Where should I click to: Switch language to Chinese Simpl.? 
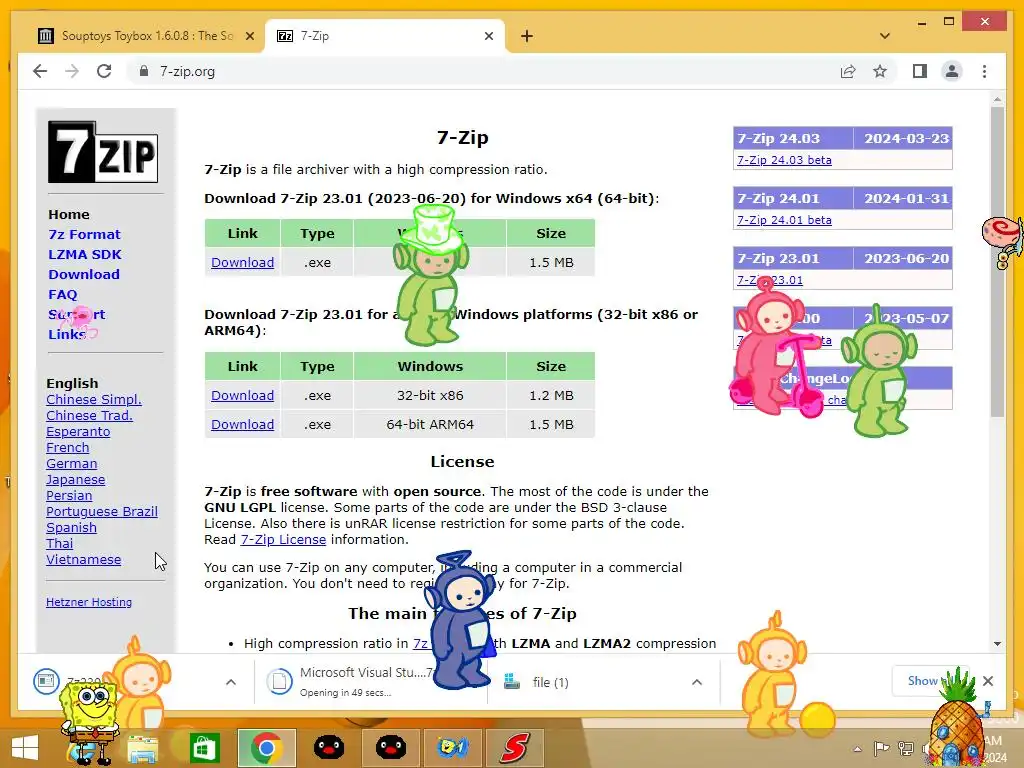tap(93, 400)
